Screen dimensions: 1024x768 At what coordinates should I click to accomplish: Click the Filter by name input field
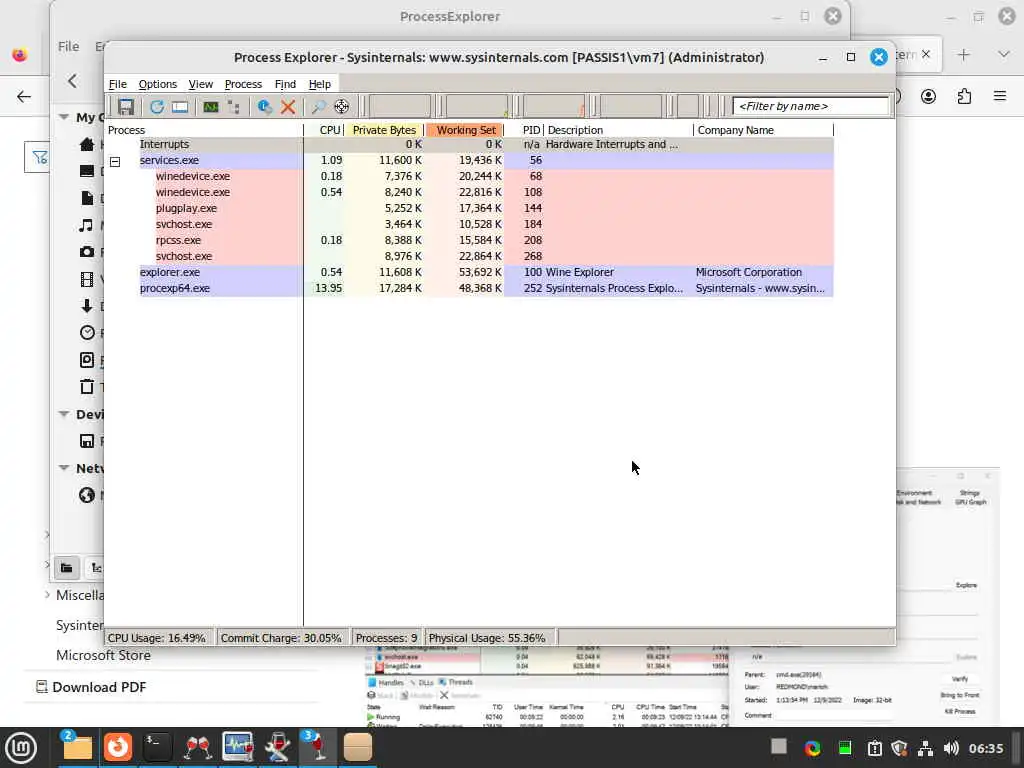[810, 106]
